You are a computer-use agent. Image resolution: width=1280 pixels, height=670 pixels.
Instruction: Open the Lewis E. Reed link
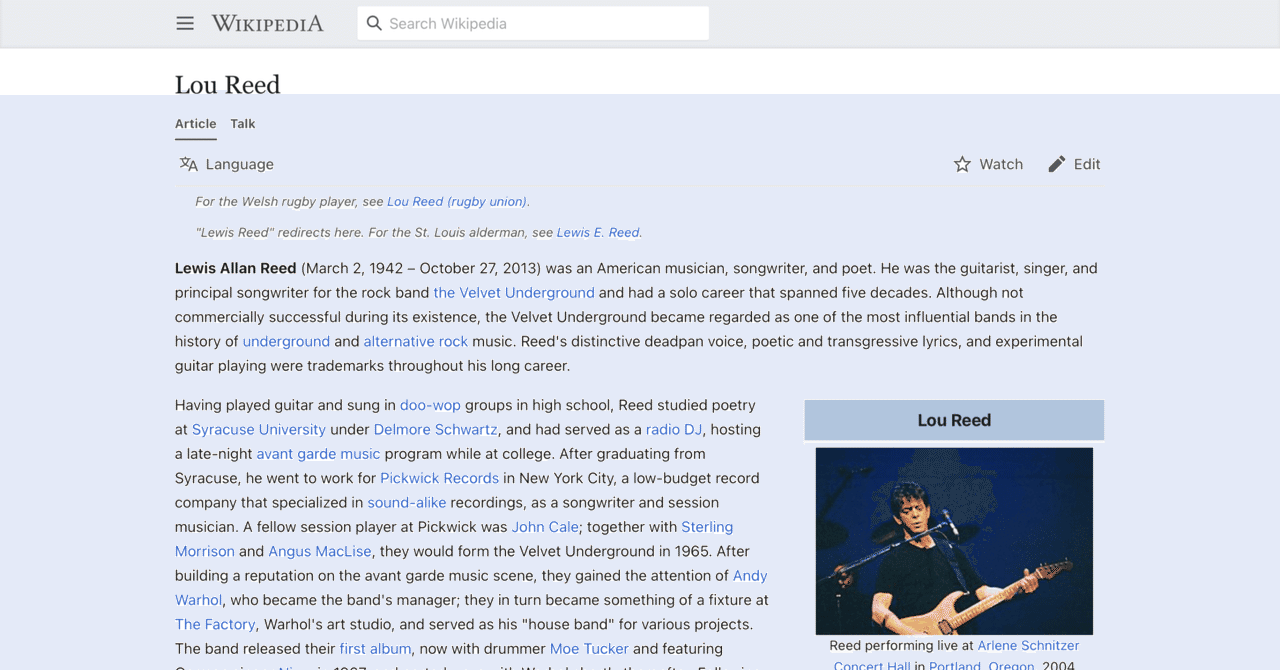tap(598, 232)
